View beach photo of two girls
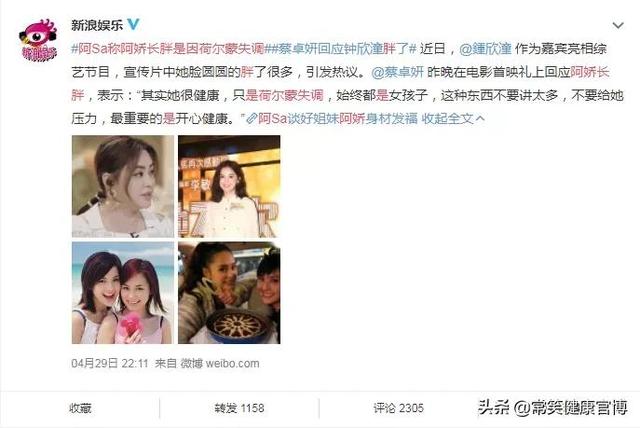This screenshot has height=428, width=640. (123, 293)
